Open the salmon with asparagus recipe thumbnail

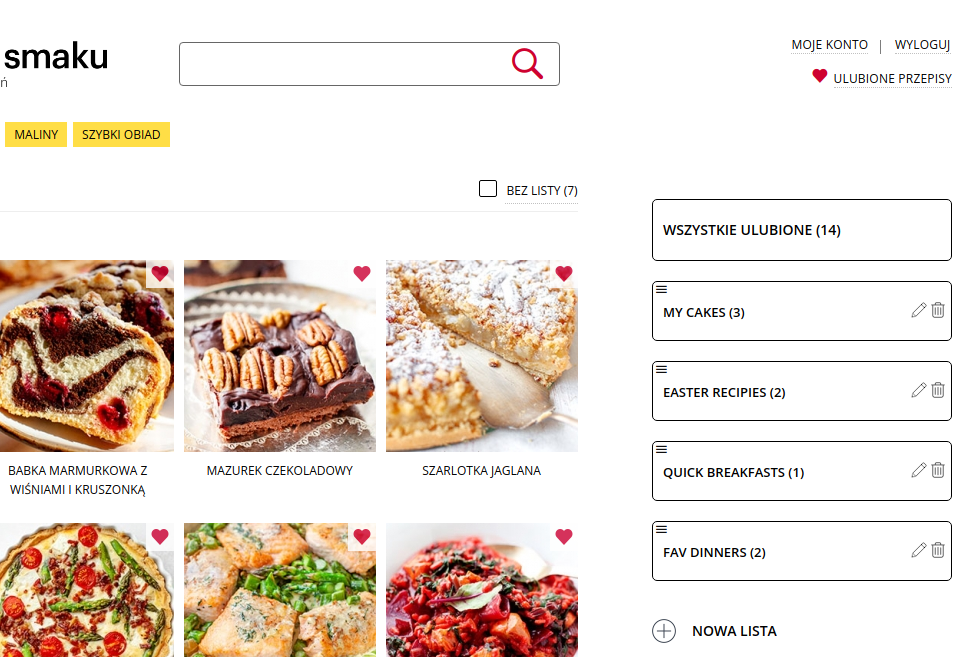coord(280,590)
